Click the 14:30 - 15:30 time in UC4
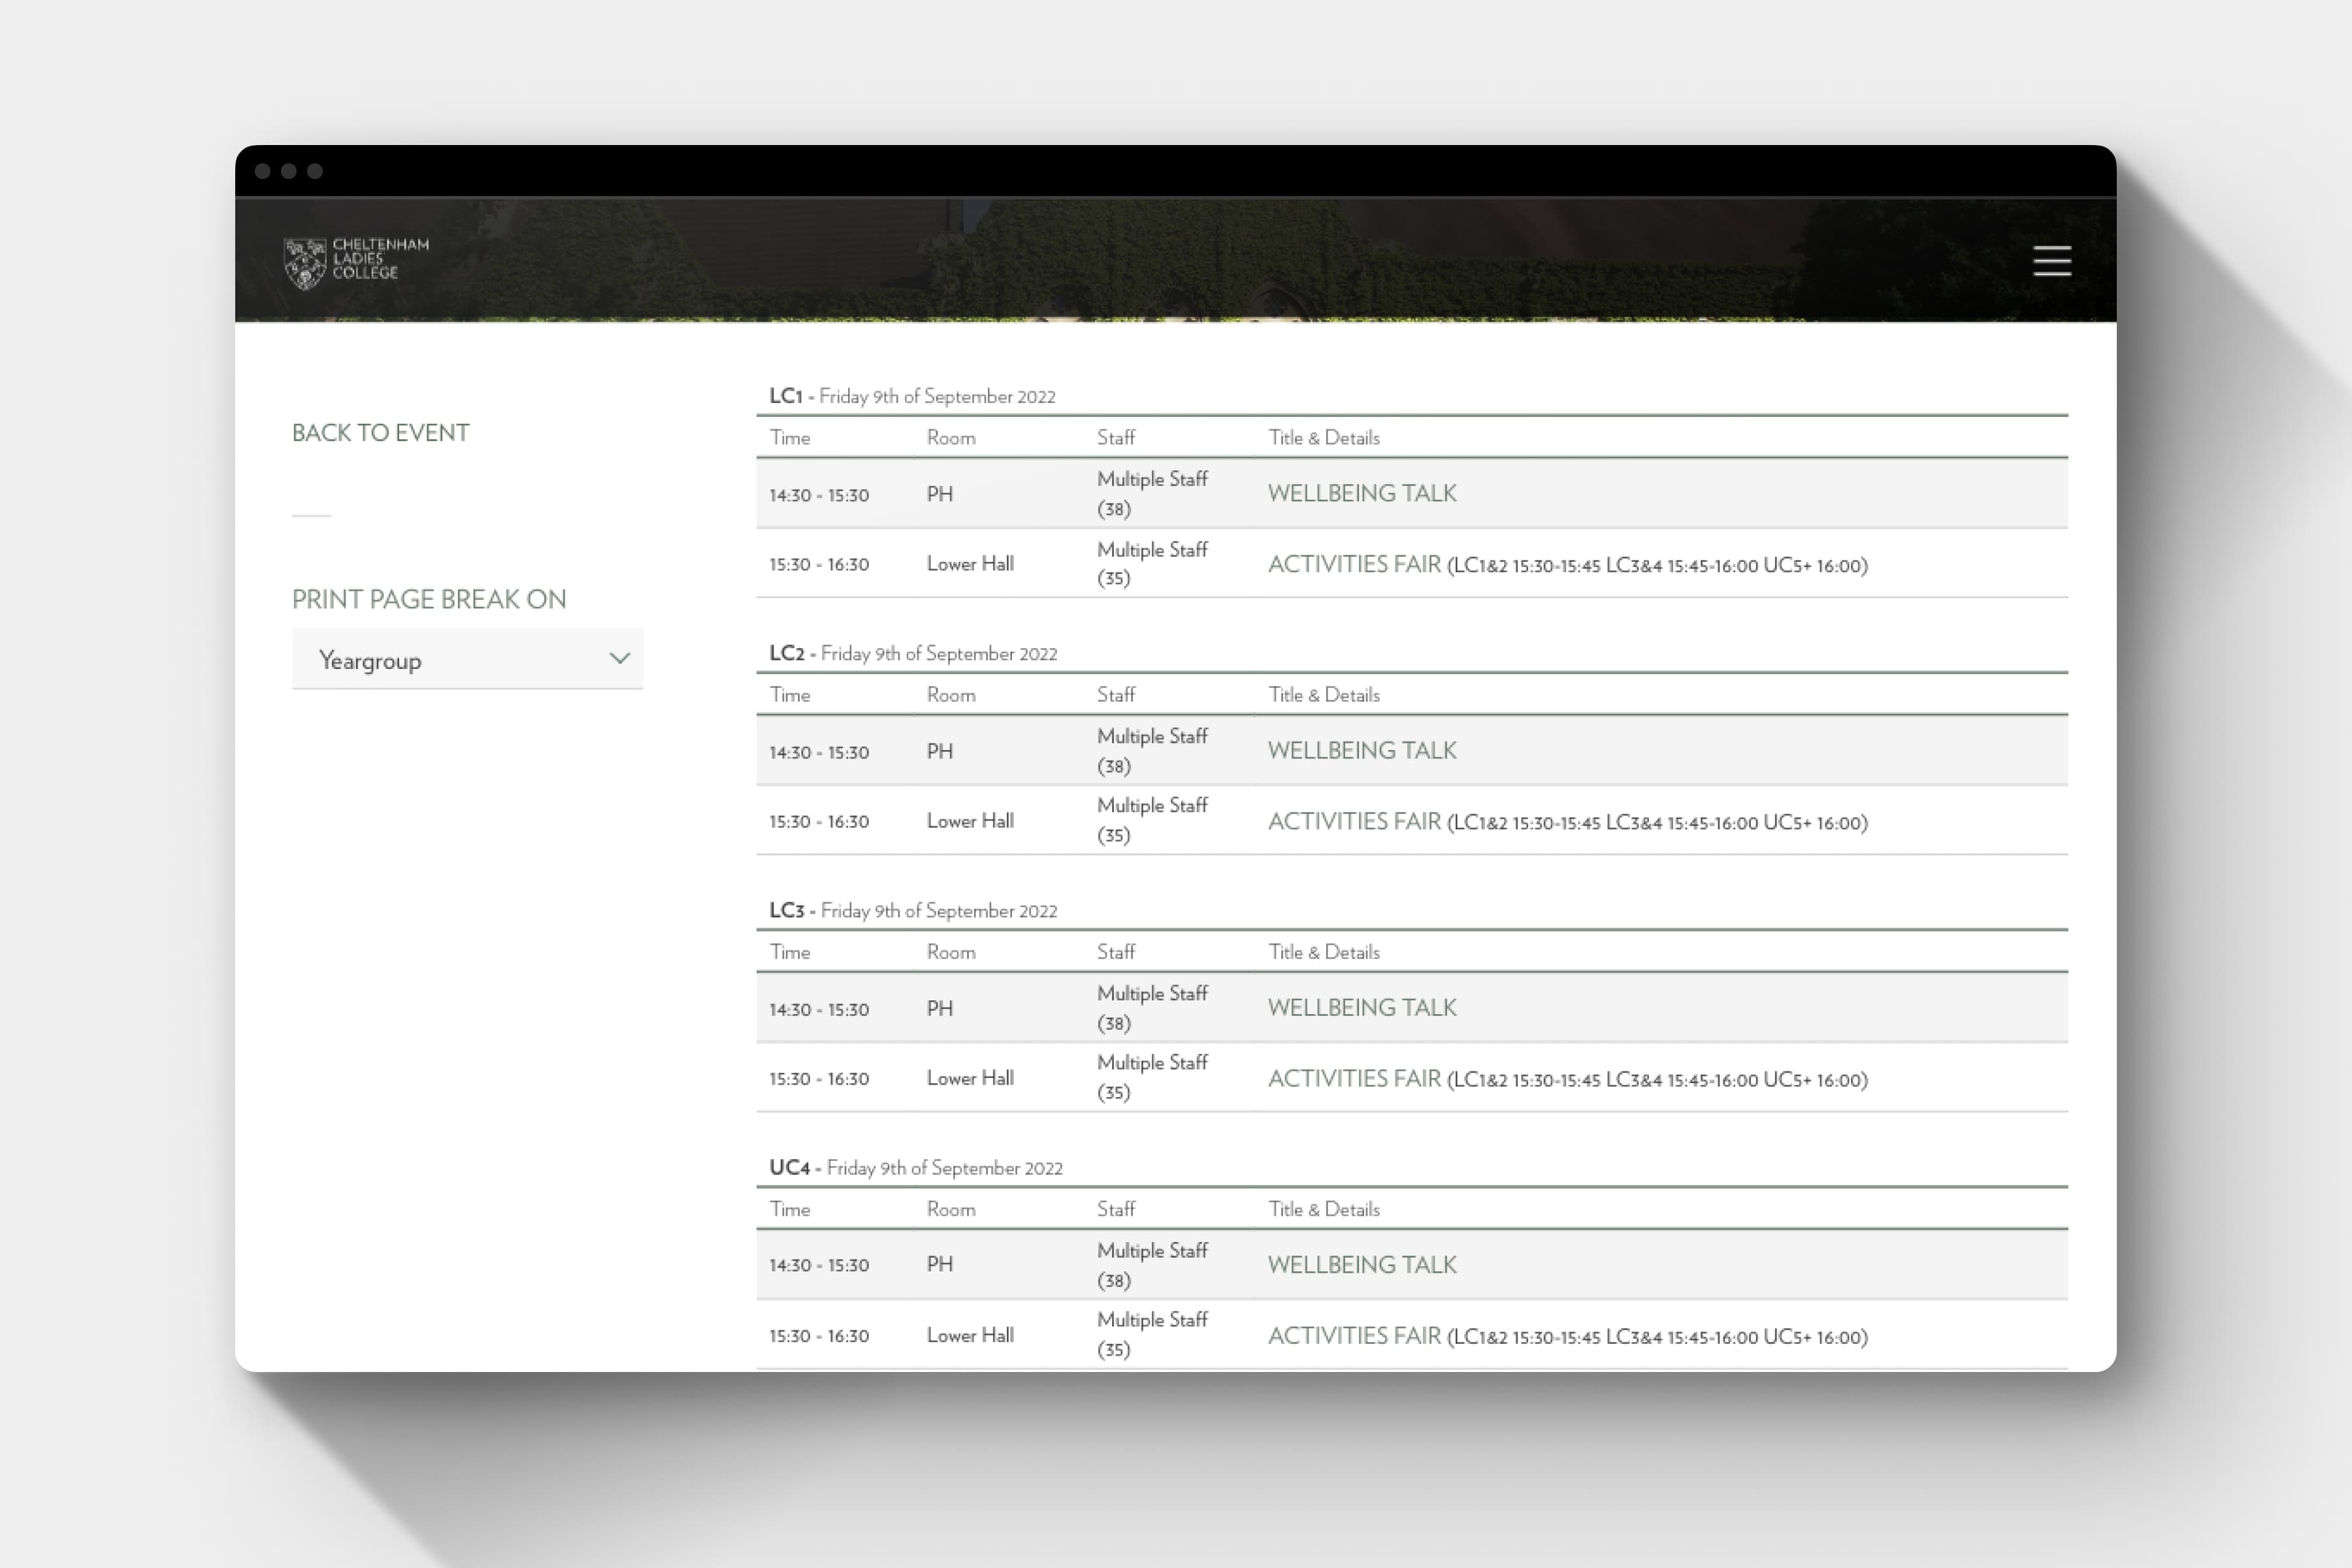 point(819,1265)
